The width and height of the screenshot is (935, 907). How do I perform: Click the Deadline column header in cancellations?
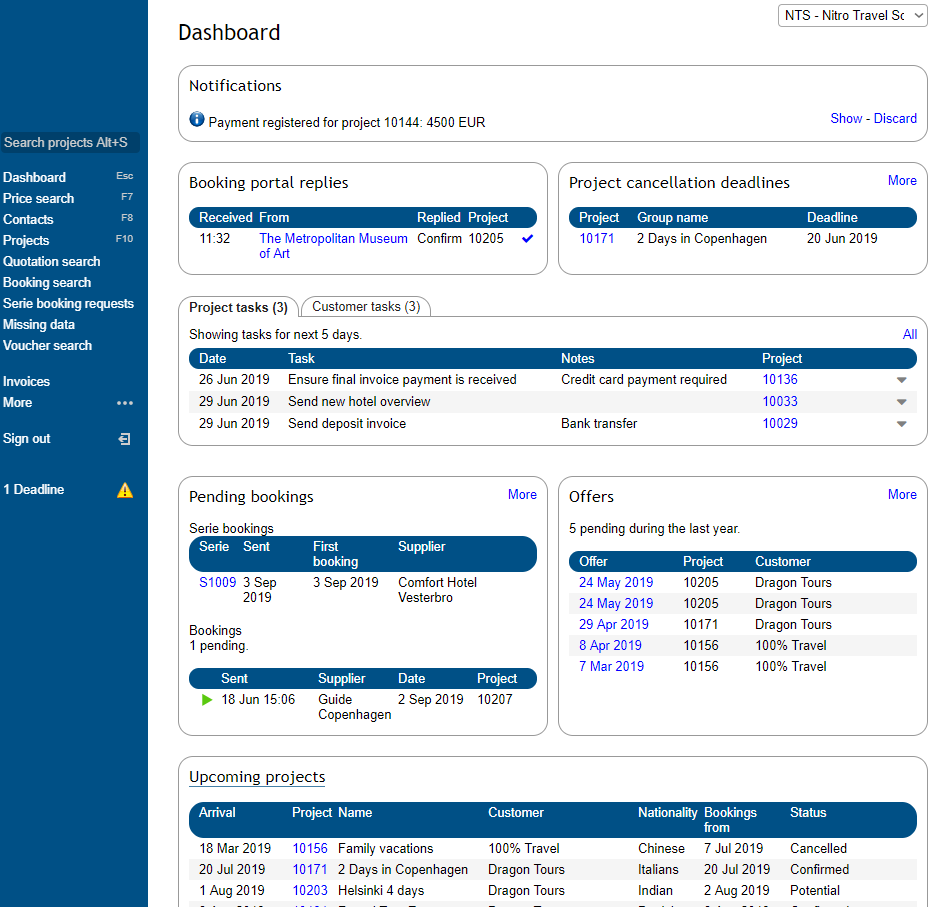click(x=832, y=218)
